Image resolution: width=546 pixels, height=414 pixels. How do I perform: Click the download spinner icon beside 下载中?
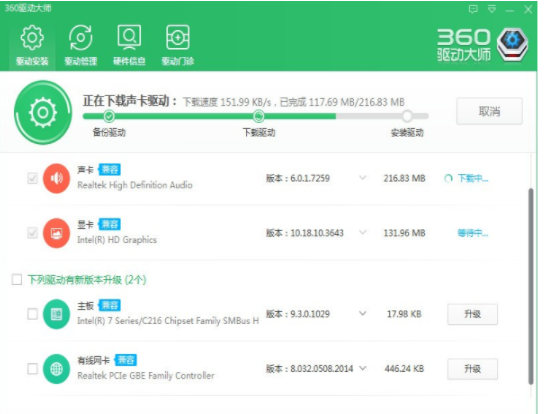(448, 179)
